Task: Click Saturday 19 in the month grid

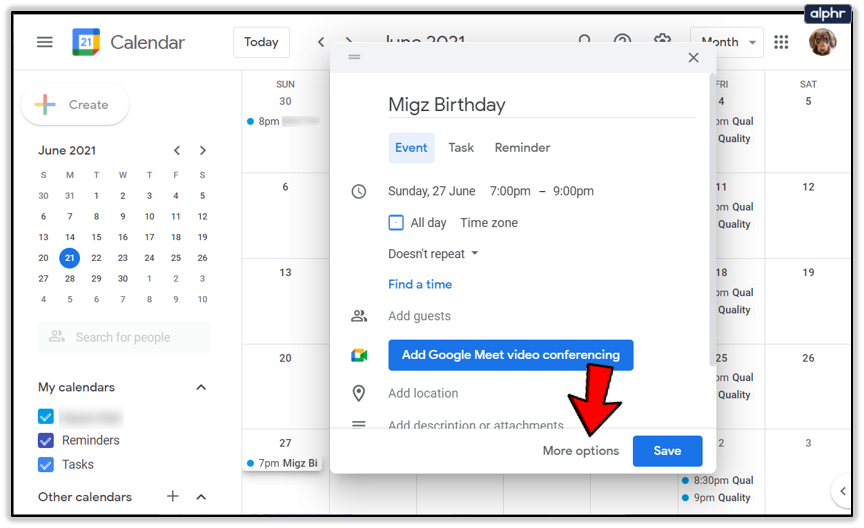Action: [x=808, y=272]
